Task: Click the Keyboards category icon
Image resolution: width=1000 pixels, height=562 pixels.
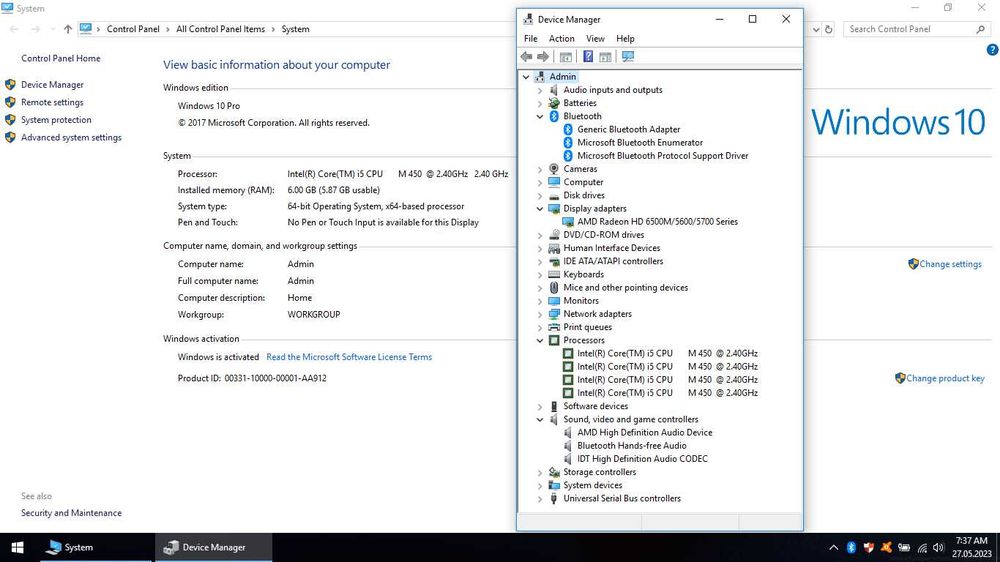Action: click(x=554, y=274)
